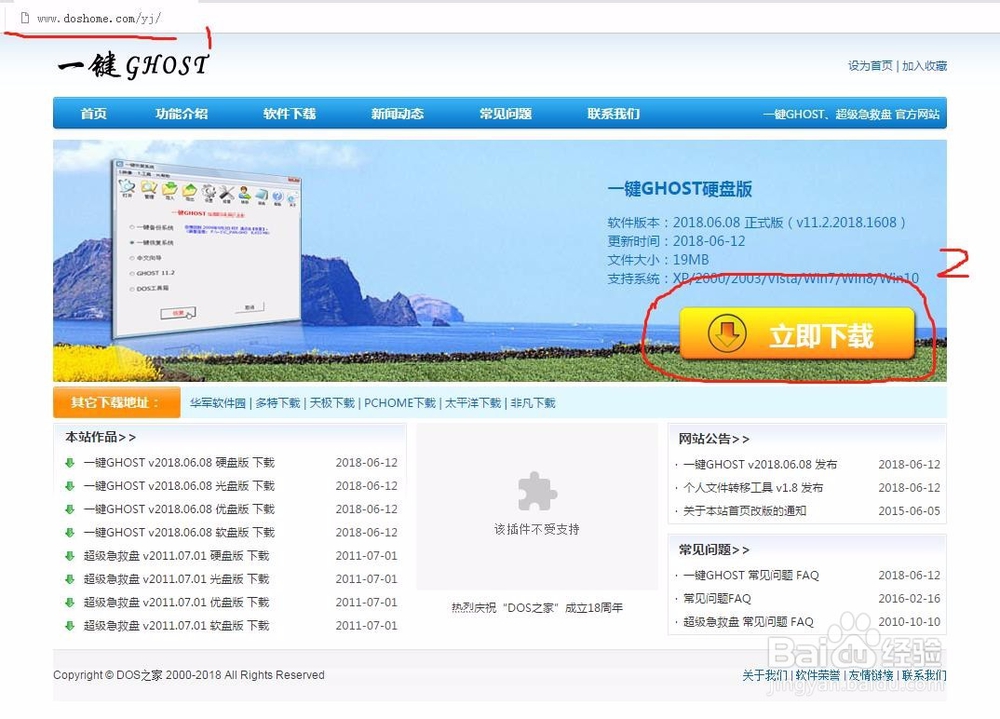Click the 文件大小：19MB text

(658, 260)
